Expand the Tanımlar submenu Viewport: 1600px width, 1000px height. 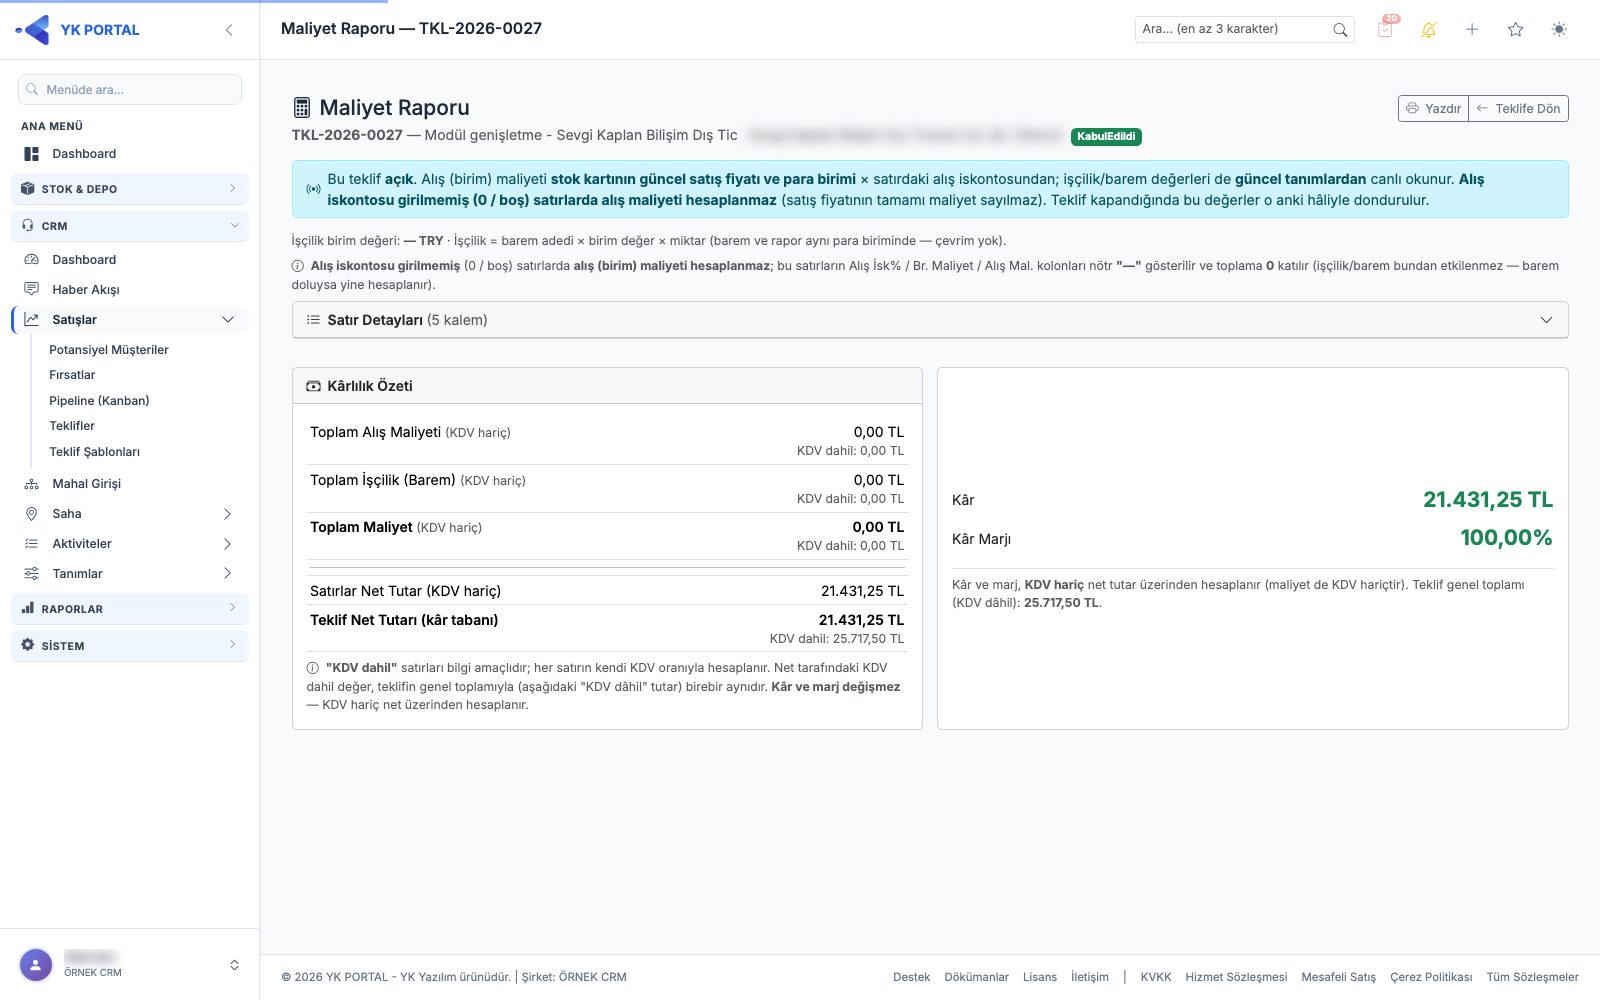(x=130, y=574)
